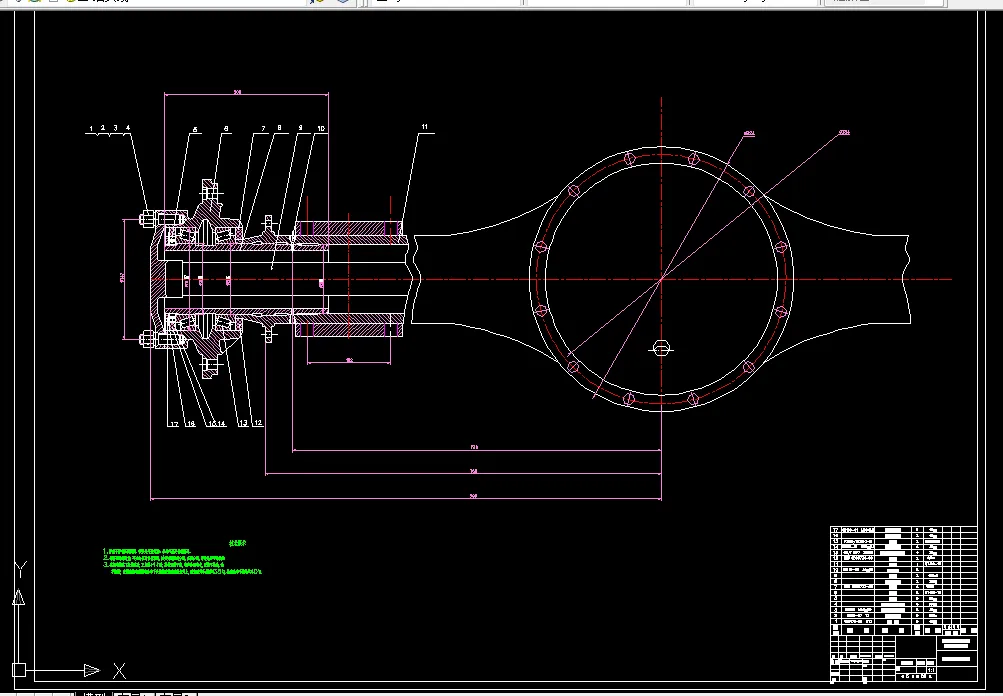Select part callout number 2
1003x696 pixels.
tap(102, 128)
